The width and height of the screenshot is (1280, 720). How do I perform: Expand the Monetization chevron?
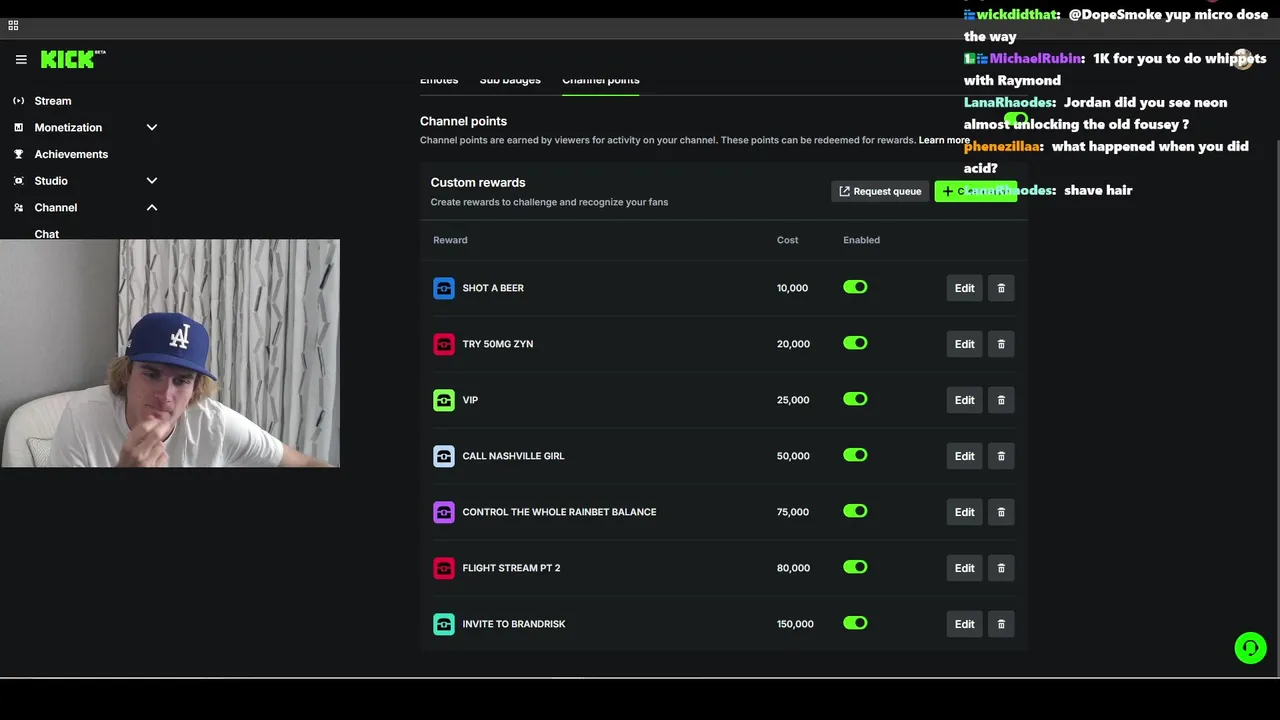[x=152, y=128]
